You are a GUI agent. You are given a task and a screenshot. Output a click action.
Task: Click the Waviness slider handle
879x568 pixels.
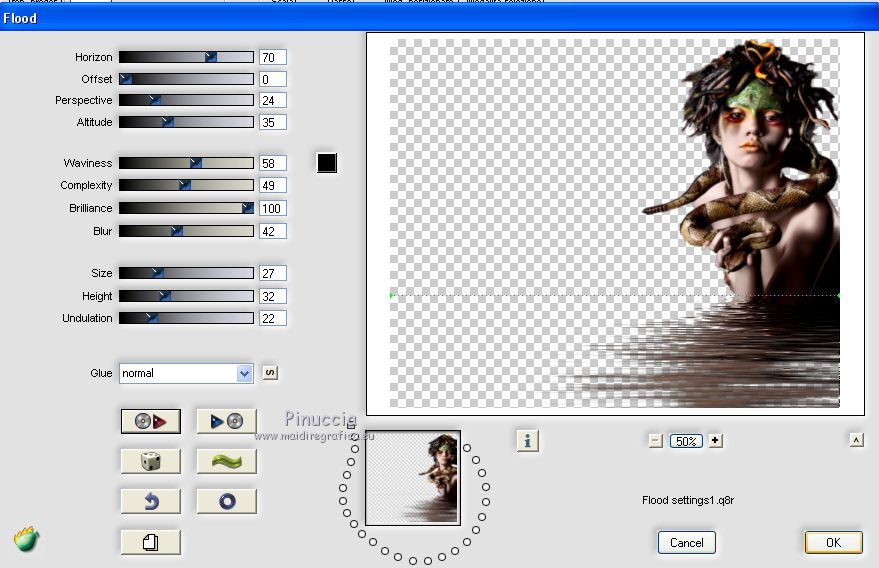pos(196,163)
